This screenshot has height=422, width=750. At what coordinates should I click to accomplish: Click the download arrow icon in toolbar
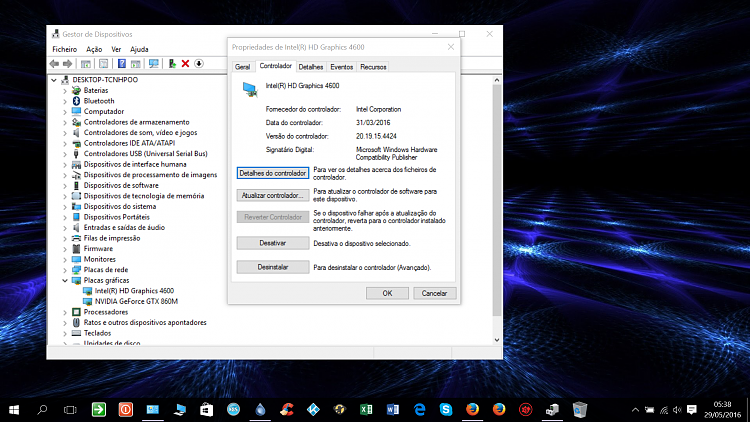(x=199, y=63)
